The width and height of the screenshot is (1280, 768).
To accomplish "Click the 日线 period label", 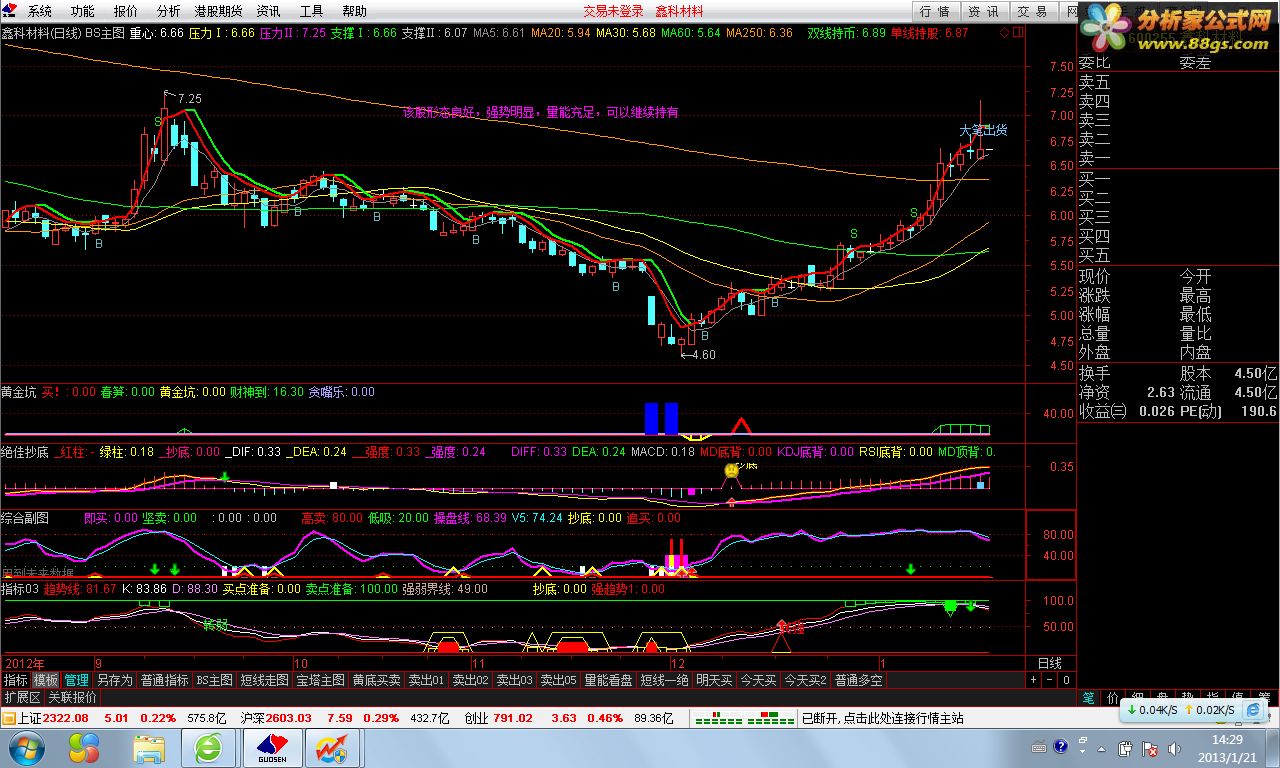I will 1049,663.
